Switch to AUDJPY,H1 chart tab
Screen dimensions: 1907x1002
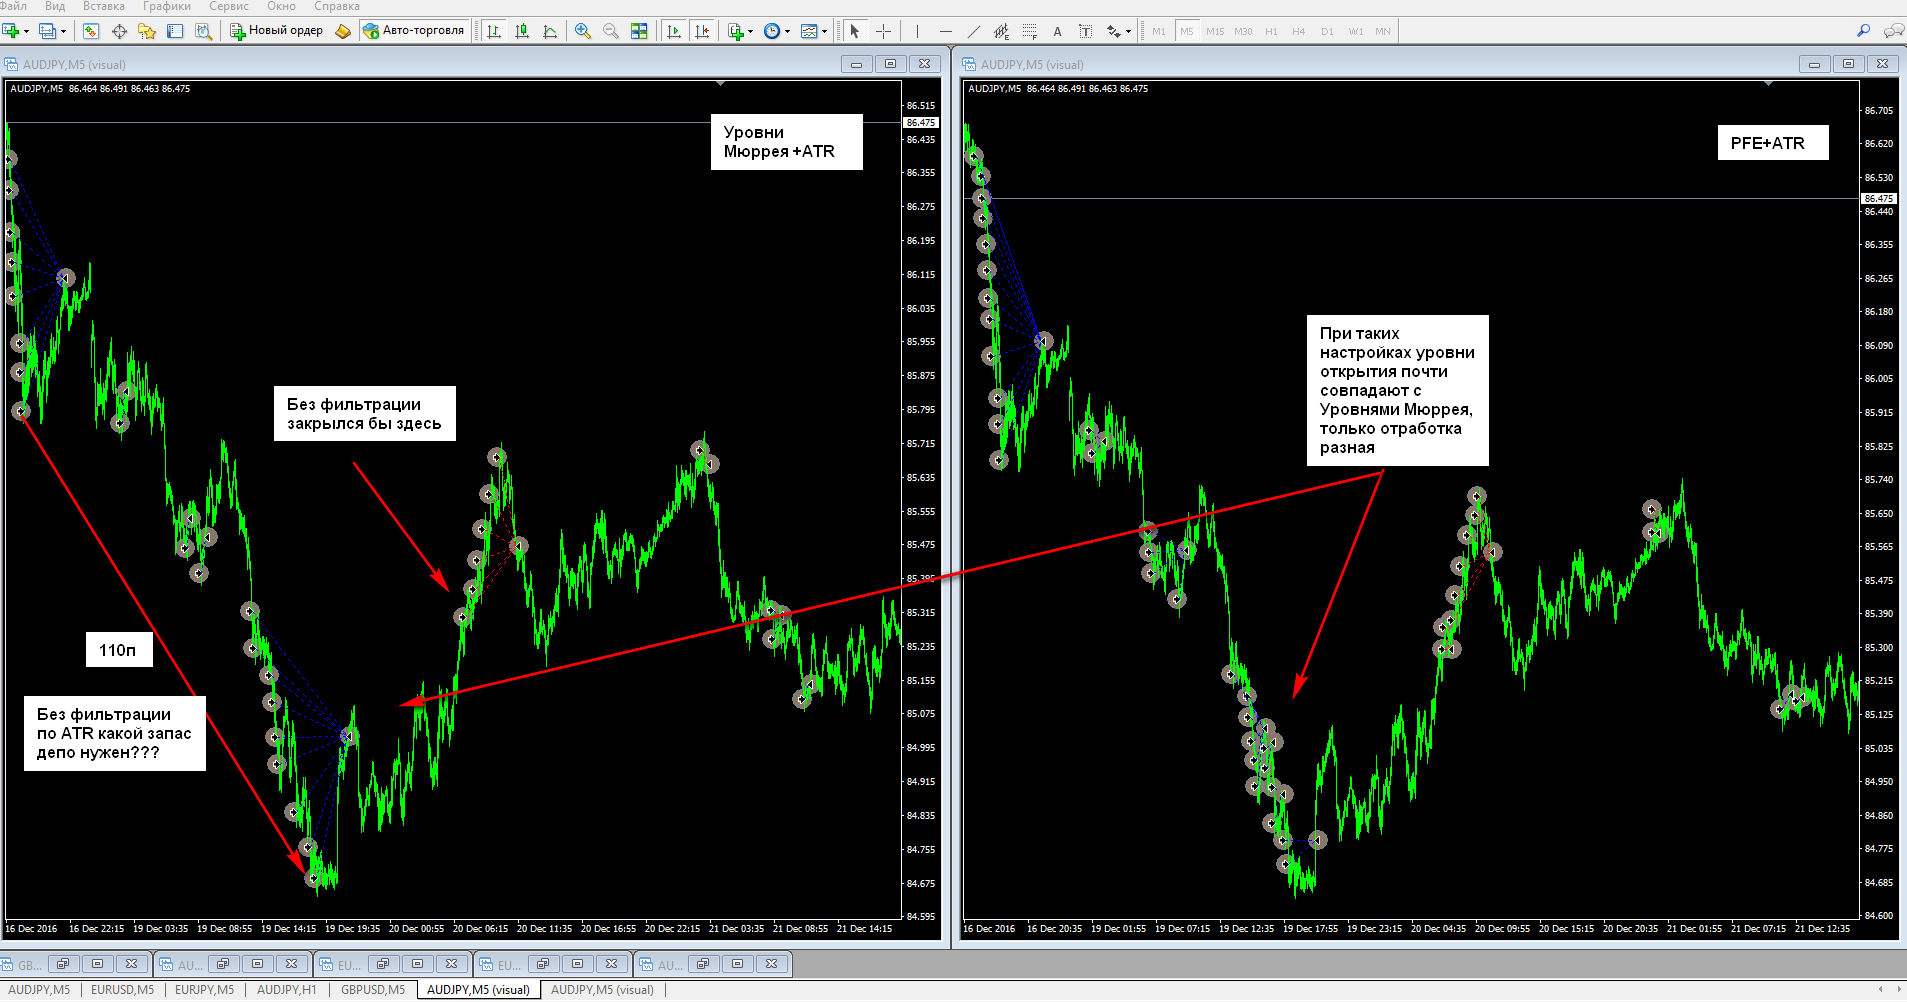pos(287,990)
